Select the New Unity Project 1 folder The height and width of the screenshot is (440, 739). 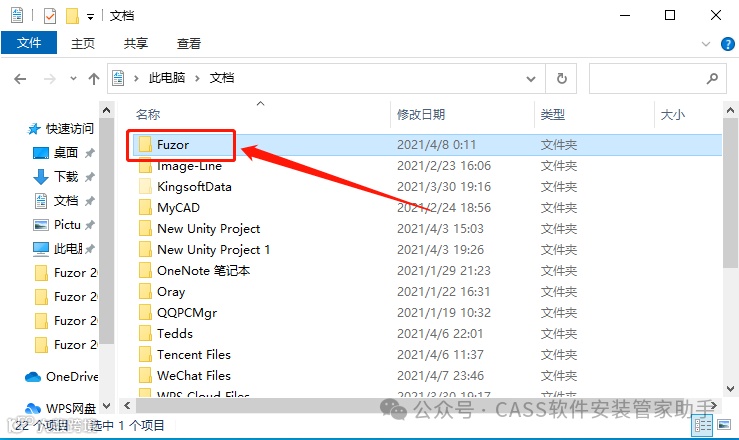(x=213, y=250)
